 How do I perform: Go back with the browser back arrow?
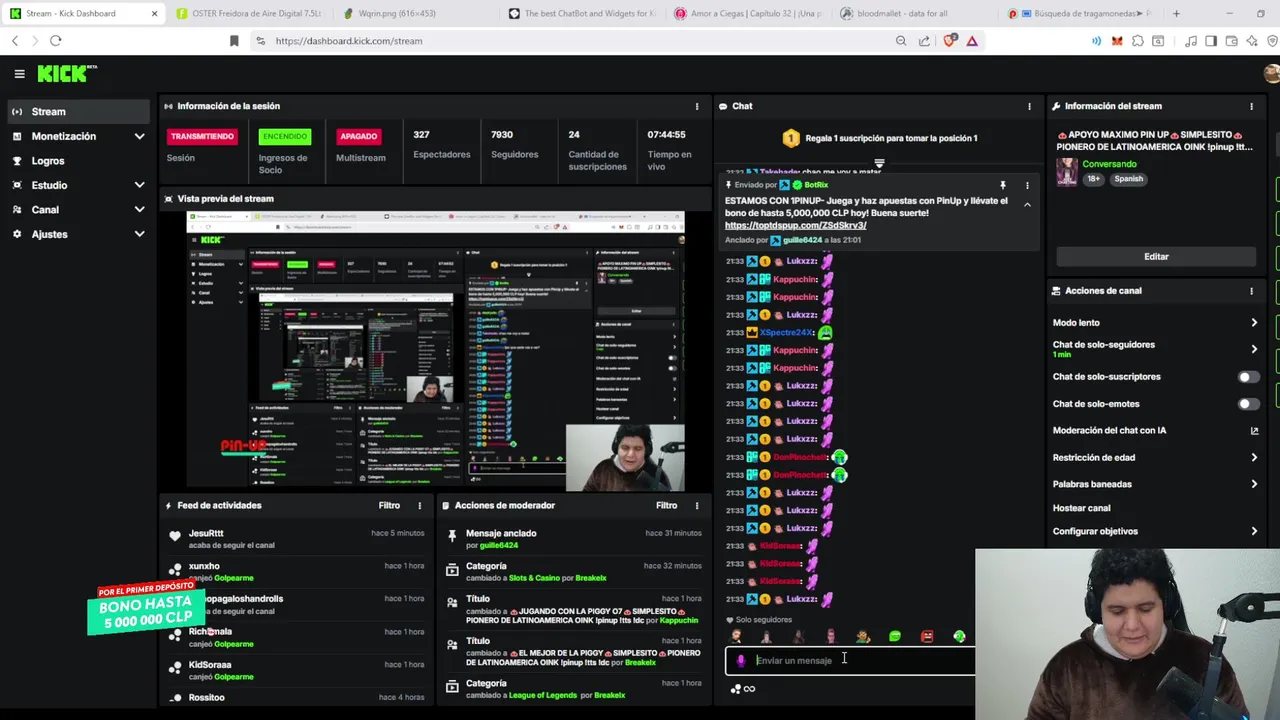coord(15,41)
